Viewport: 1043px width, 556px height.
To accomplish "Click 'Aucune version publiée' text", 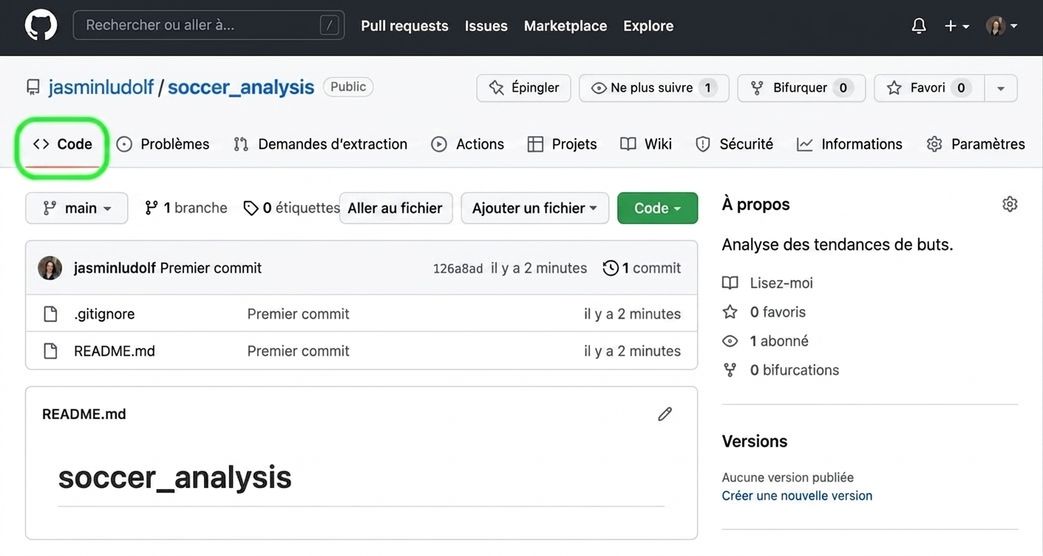I will (788, 478).
